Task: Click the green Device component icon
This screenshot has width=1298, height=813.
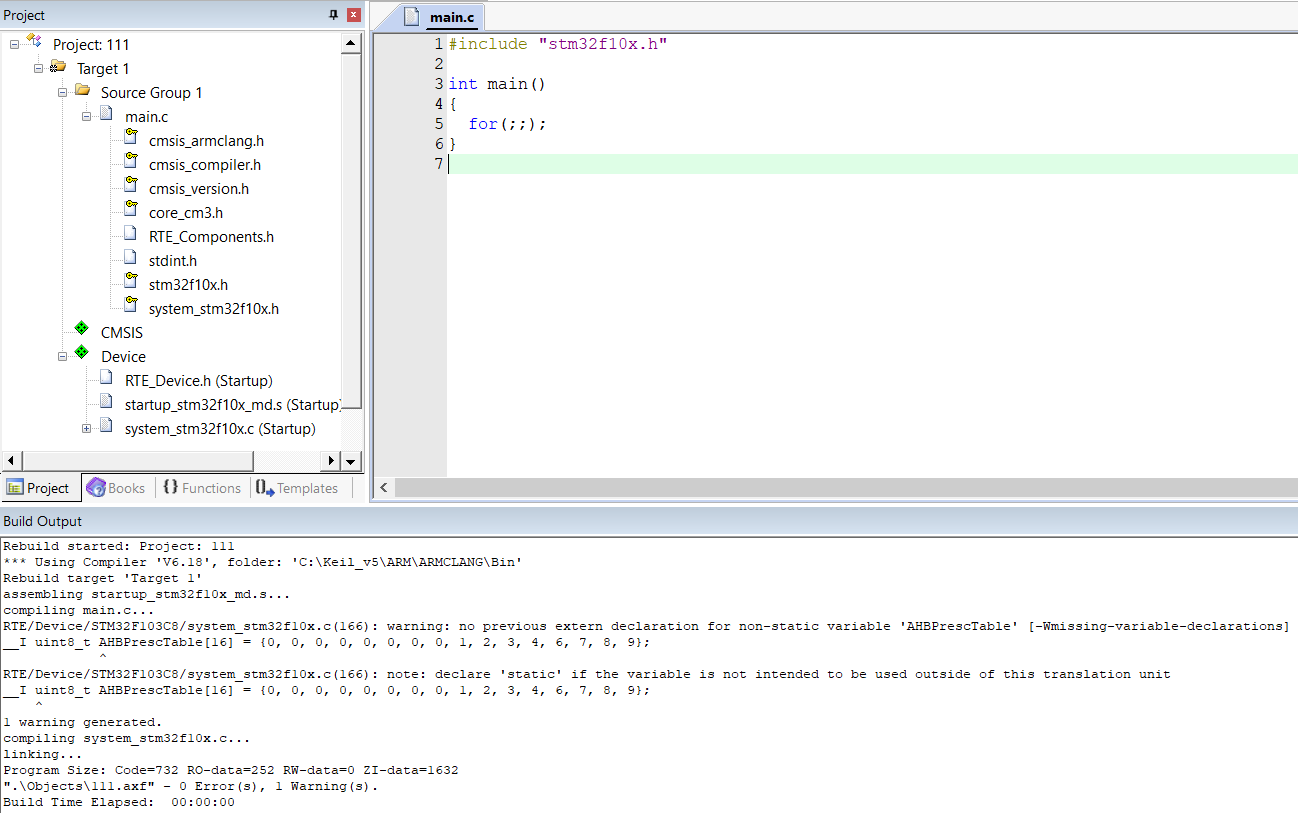Action: (x=82, y=356)
